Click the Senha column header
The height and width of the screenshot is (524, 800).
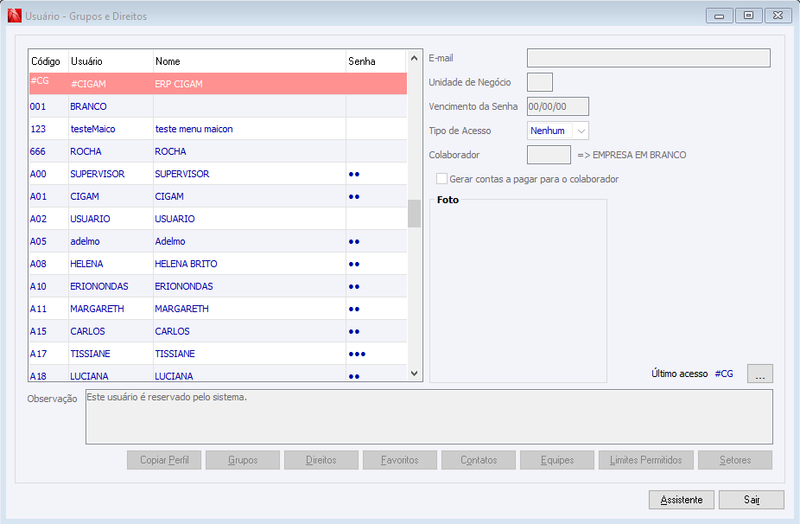pos(376,61)
